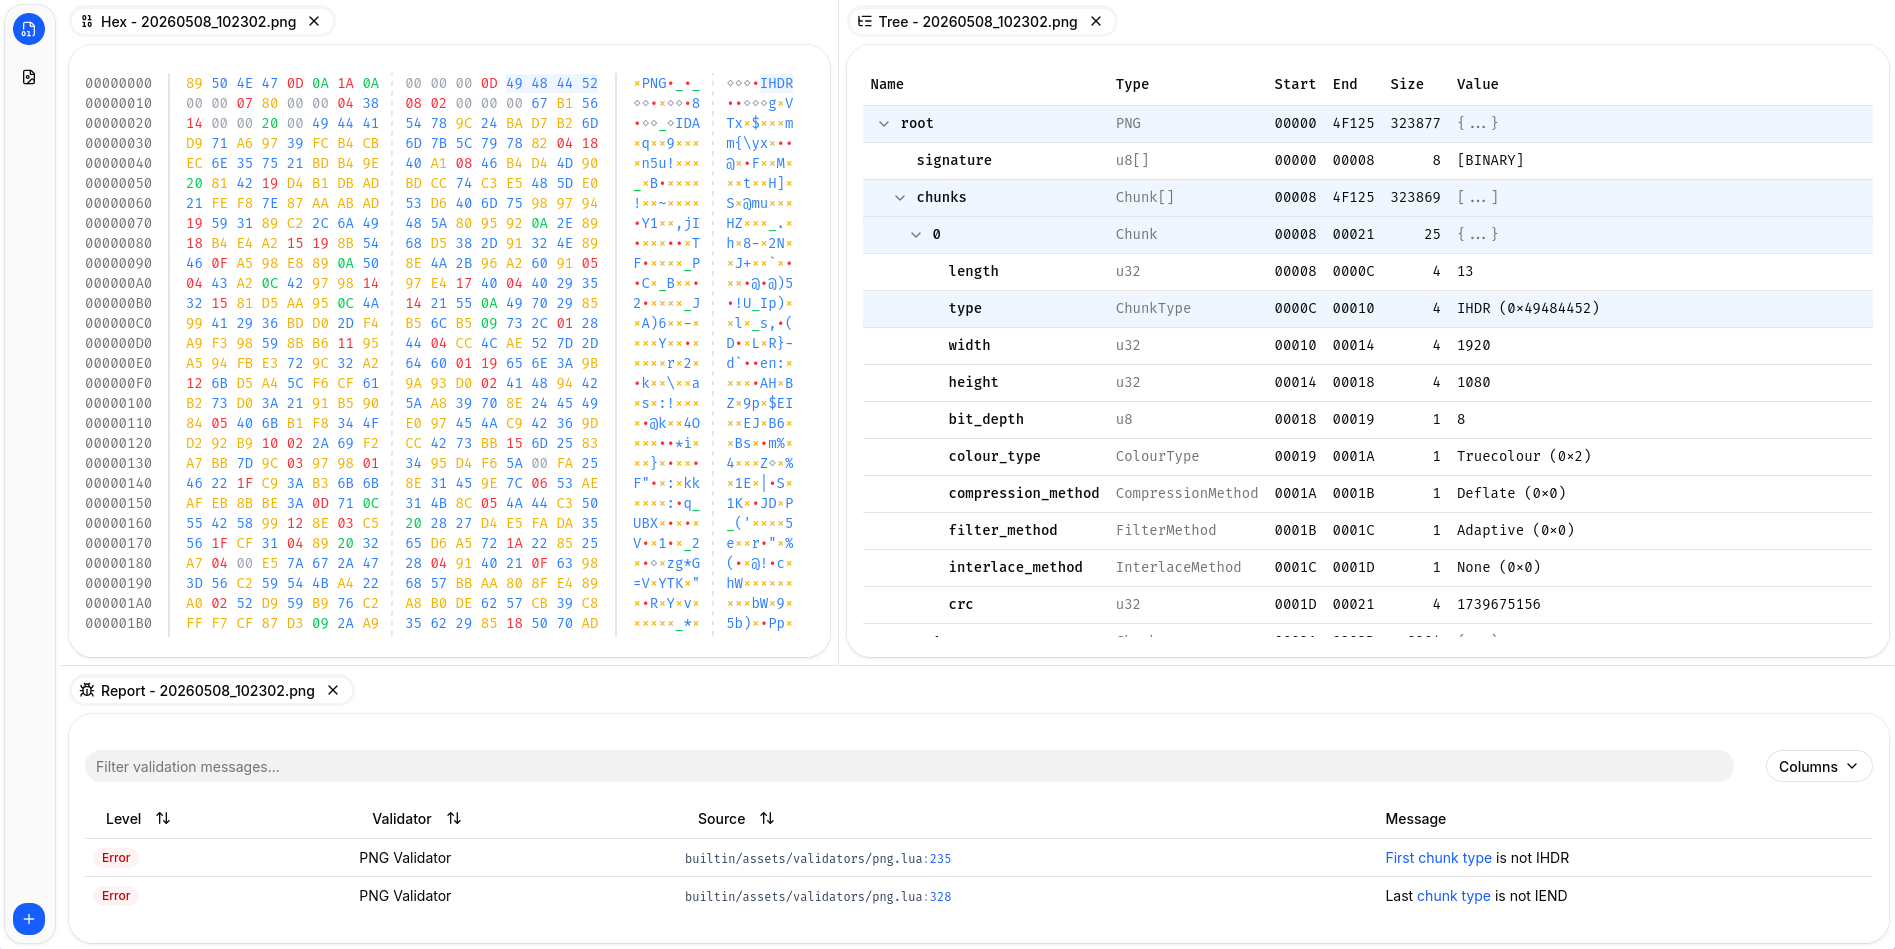The width and height of the screenshot is (1895, 949).
Task: Click the PNG ASCII text in hex view
Action: click(654, 83)
